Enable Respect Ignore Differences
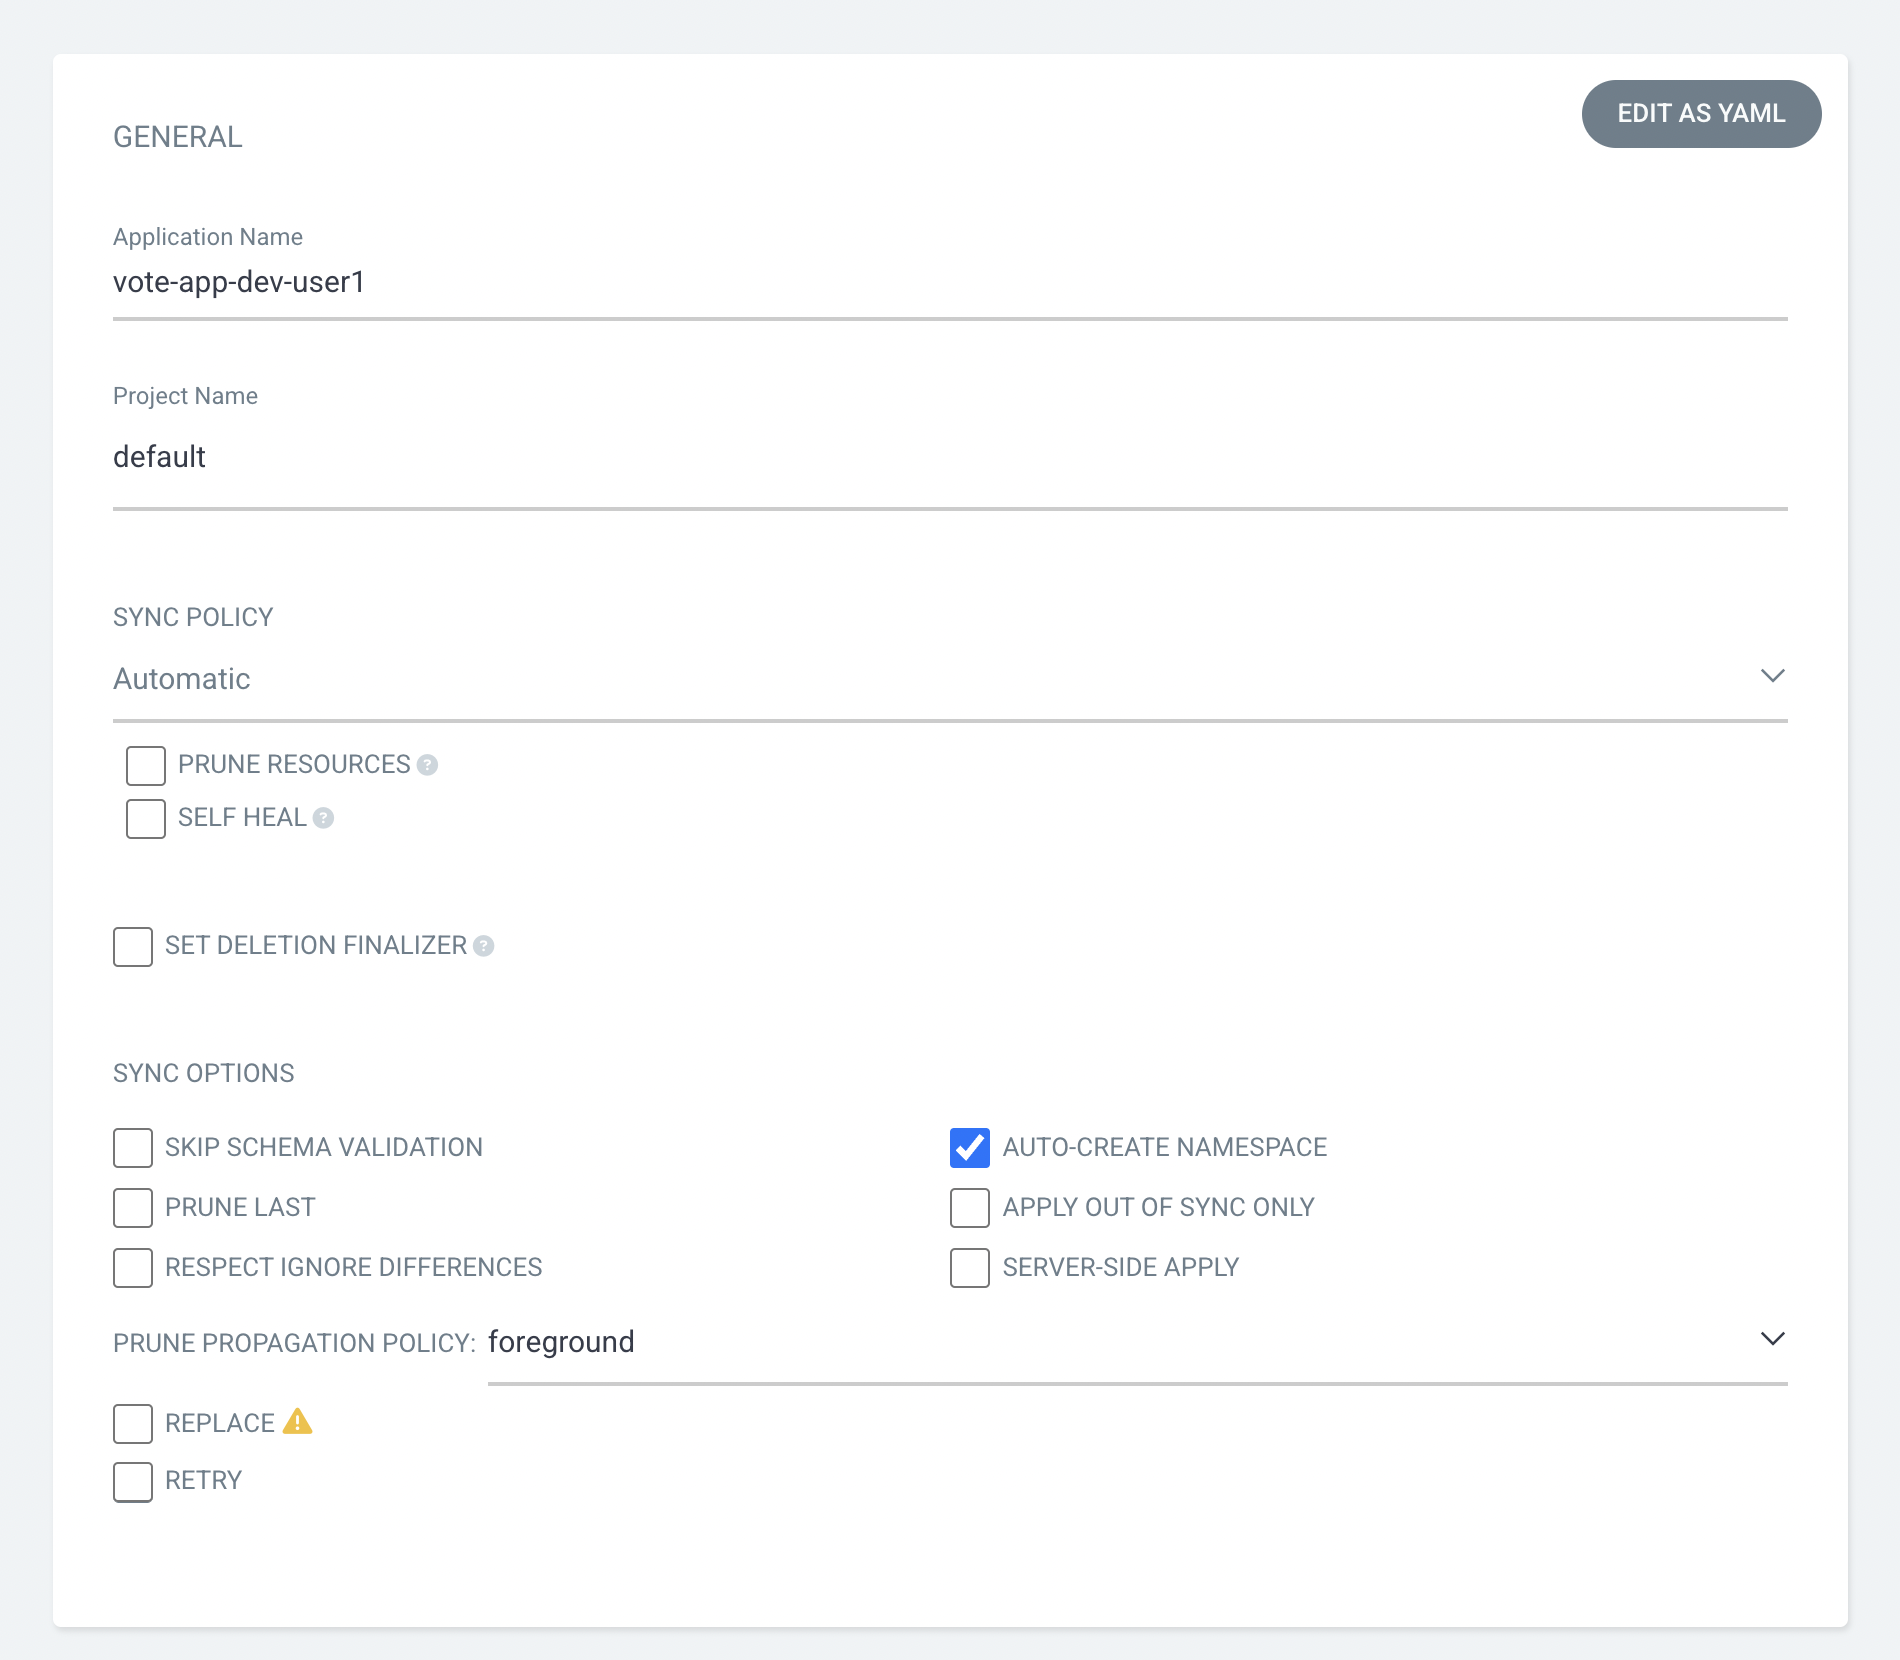 [x=133, y=1268]
